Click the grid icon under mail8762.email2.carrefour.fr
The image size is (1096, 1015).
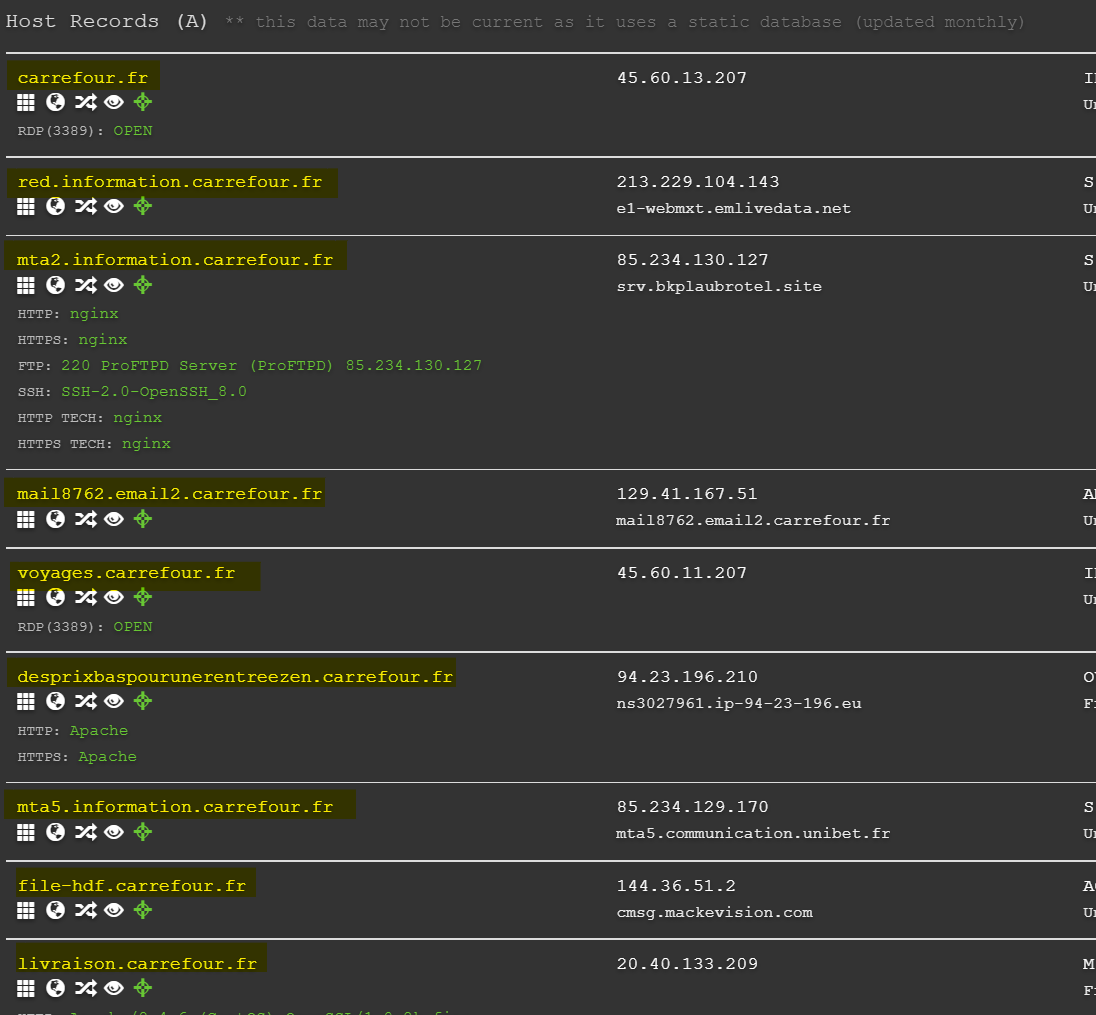click(x=26, y=519)
